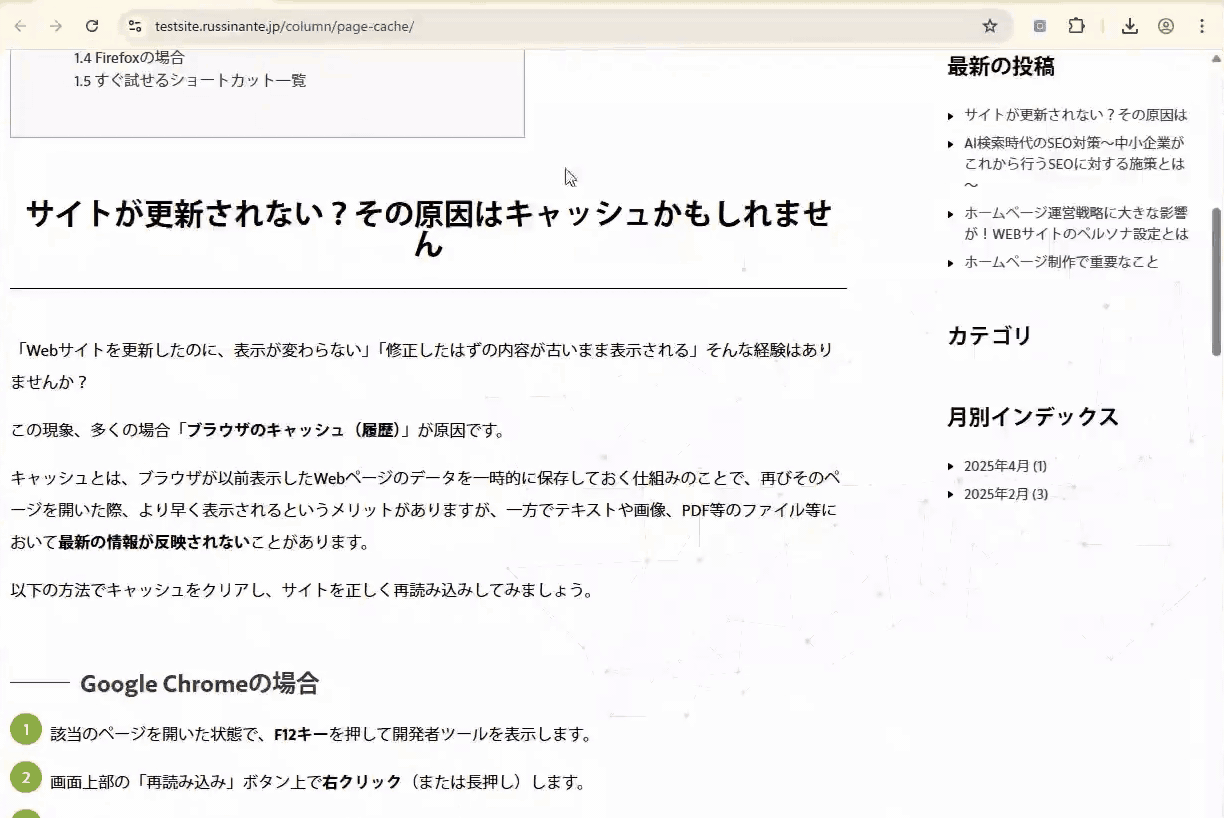The image size is (1224, 818).
Task: Open the Chrome profile avatar icon
Action: click(x=1165, y=26)
